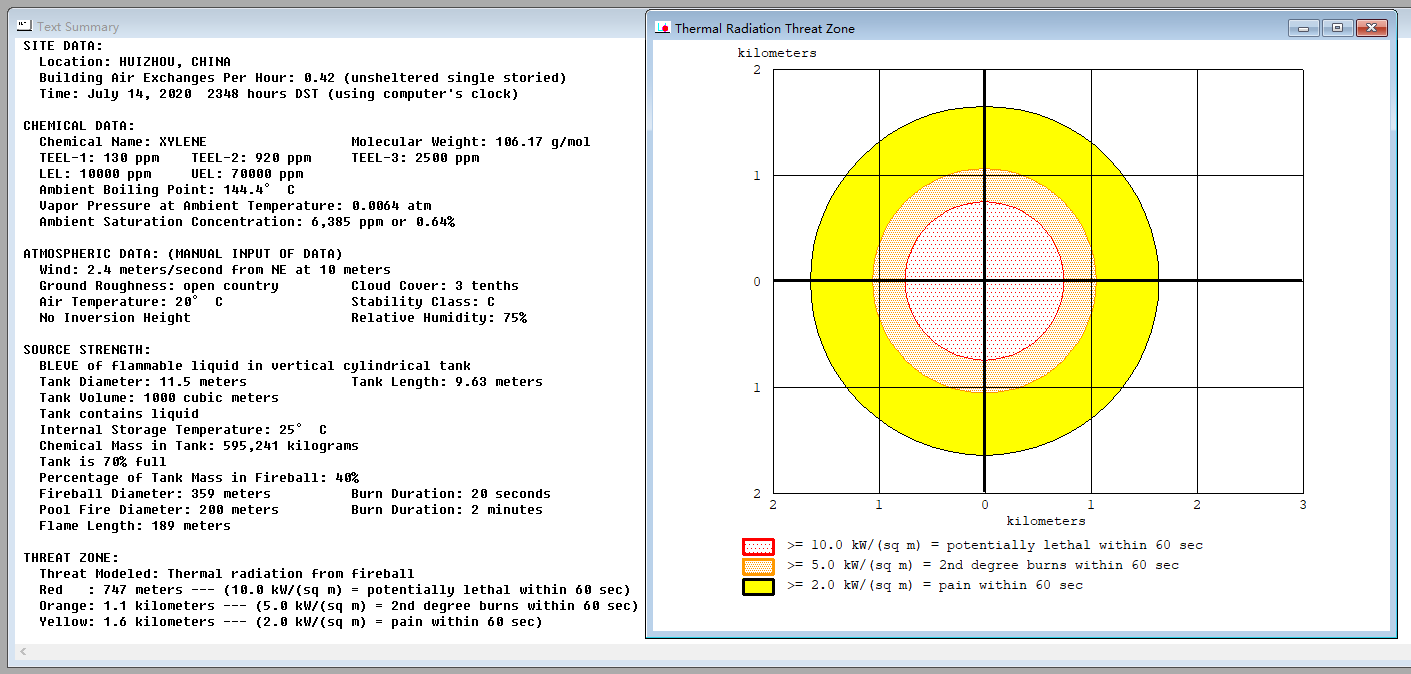
Task: Click the Text Summary window icon
Action: (x=24, y=26)
